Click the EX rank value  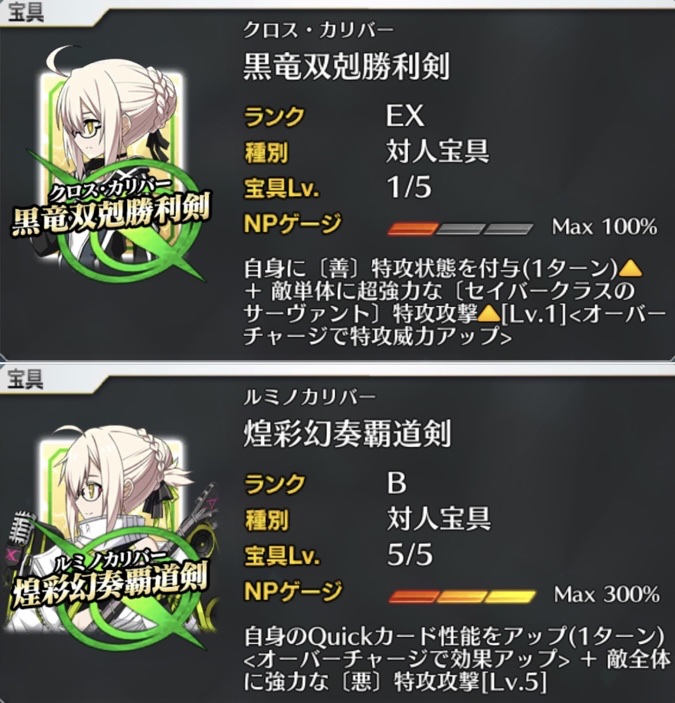click(405, 116)
